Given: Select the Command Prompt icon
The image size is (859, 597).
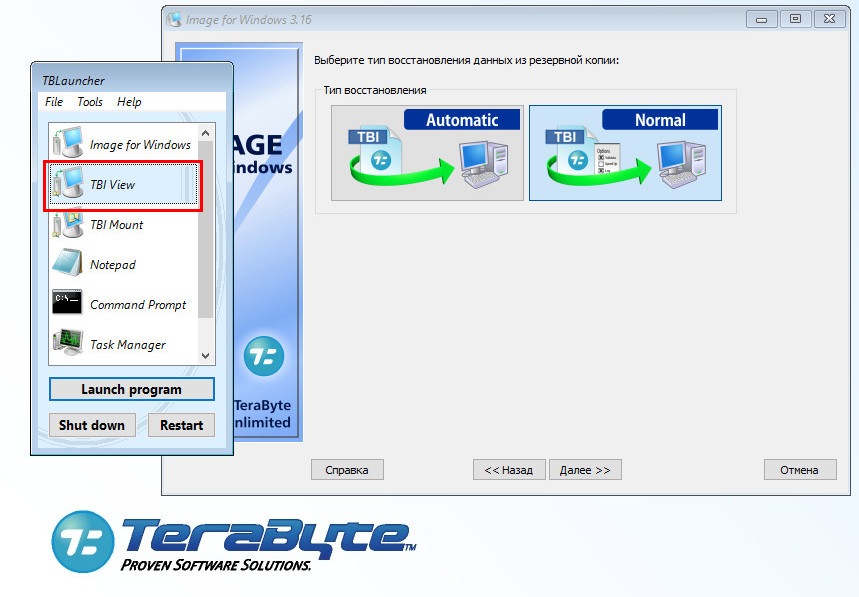Looking at the screenshot, I should click(67, 302).
